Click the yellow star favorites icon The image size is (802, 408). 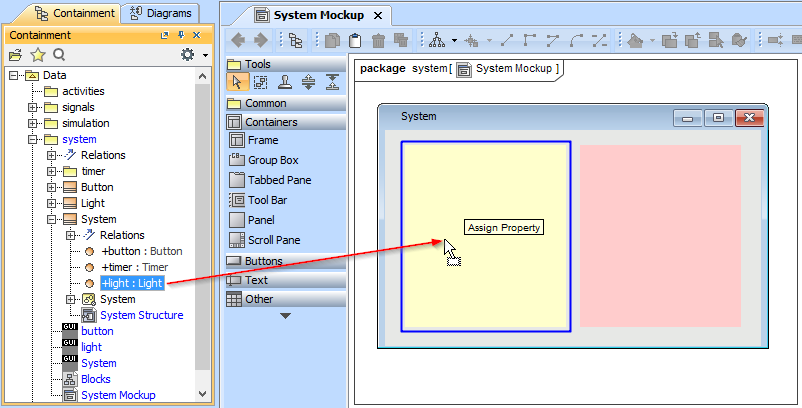(x=38, y=55)
